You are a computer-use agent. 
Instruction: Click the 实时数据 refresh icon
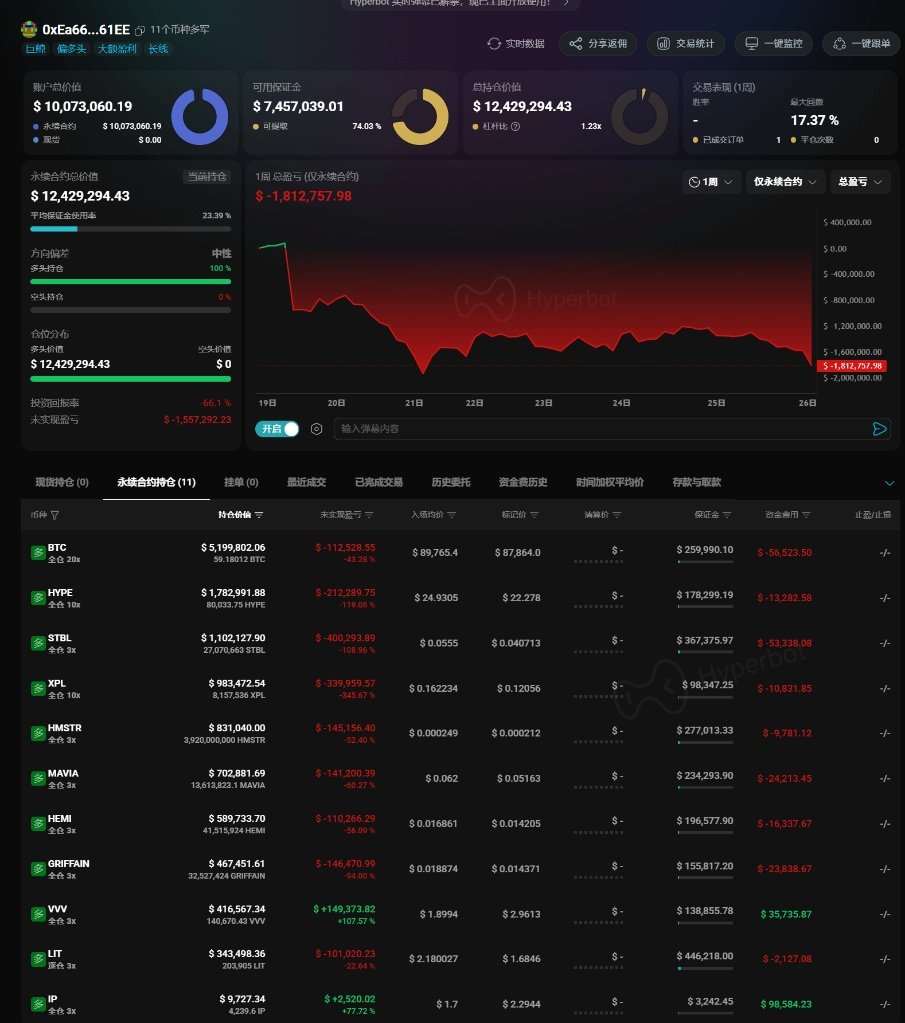(494, 44)
